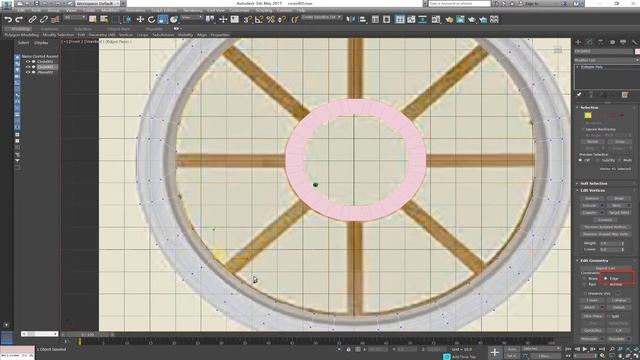Select the Face constraint radio button

584,284
